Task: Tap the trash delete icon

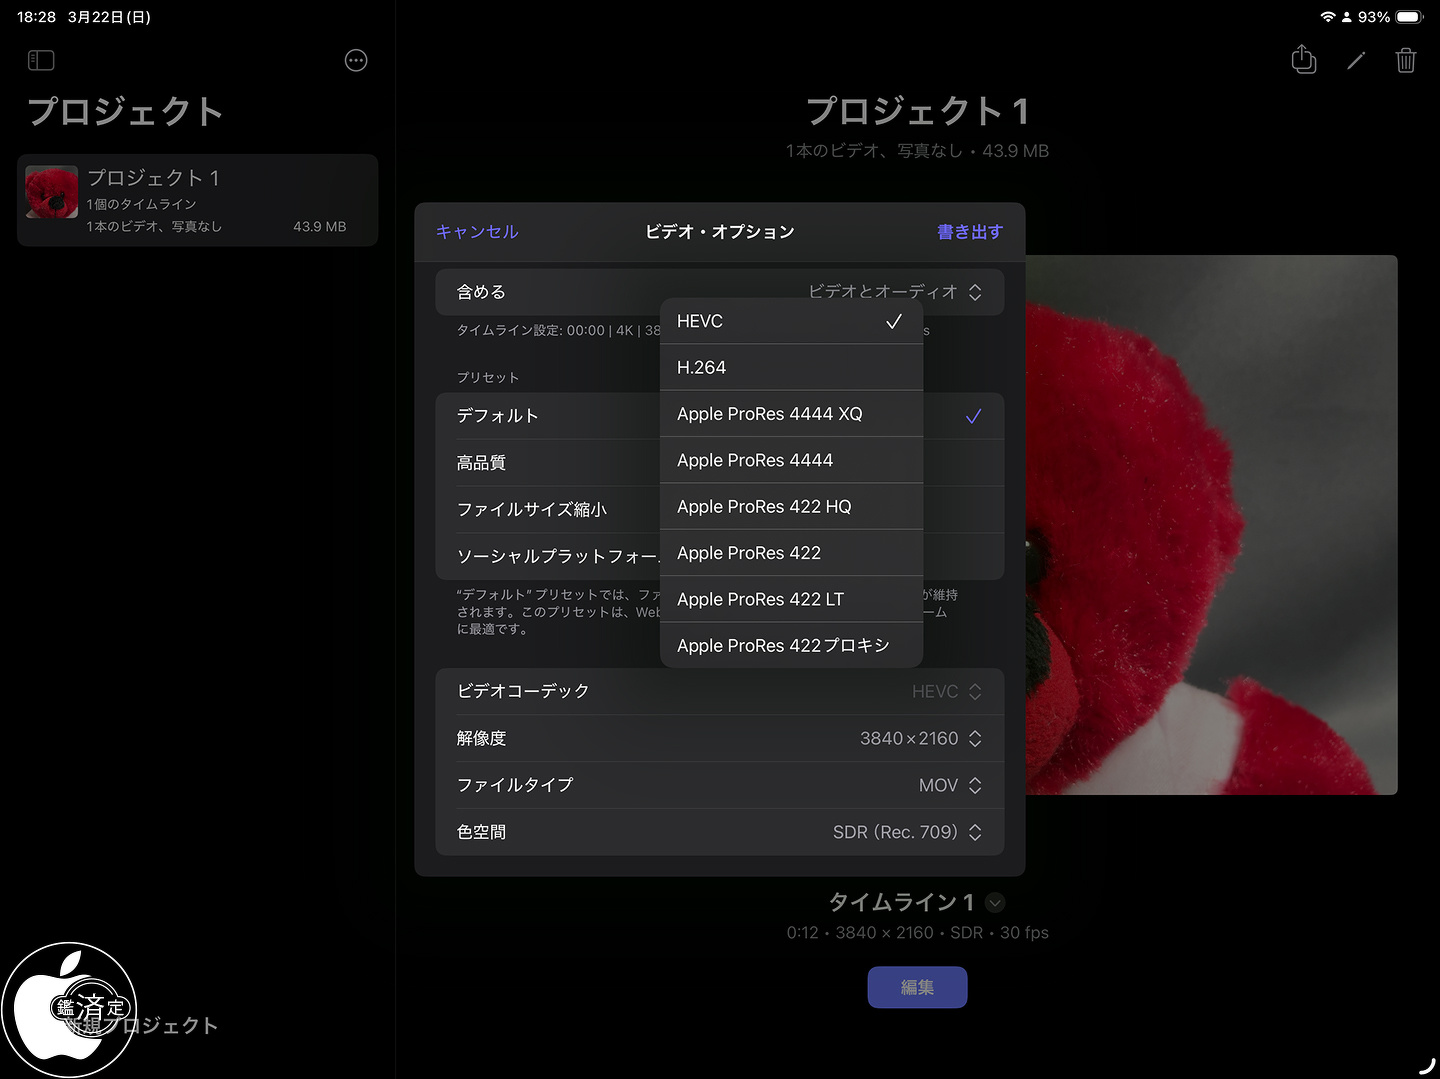Action: point(1406,61)
